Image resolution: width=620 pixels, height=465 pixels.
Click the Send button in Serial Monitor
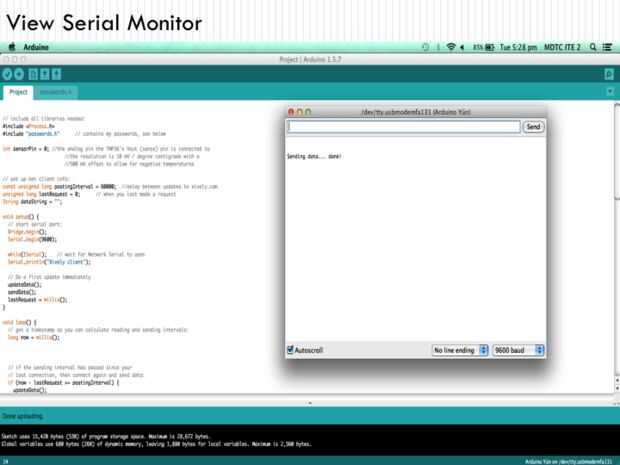pyautogui.click(x=533, y=127)
